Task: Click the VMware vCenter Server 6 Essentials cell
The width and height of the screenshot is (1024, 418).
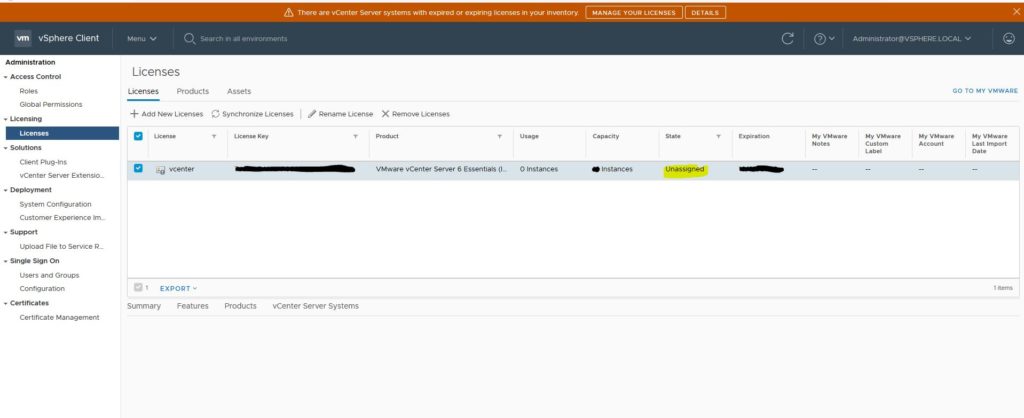Action: point(441,169)
